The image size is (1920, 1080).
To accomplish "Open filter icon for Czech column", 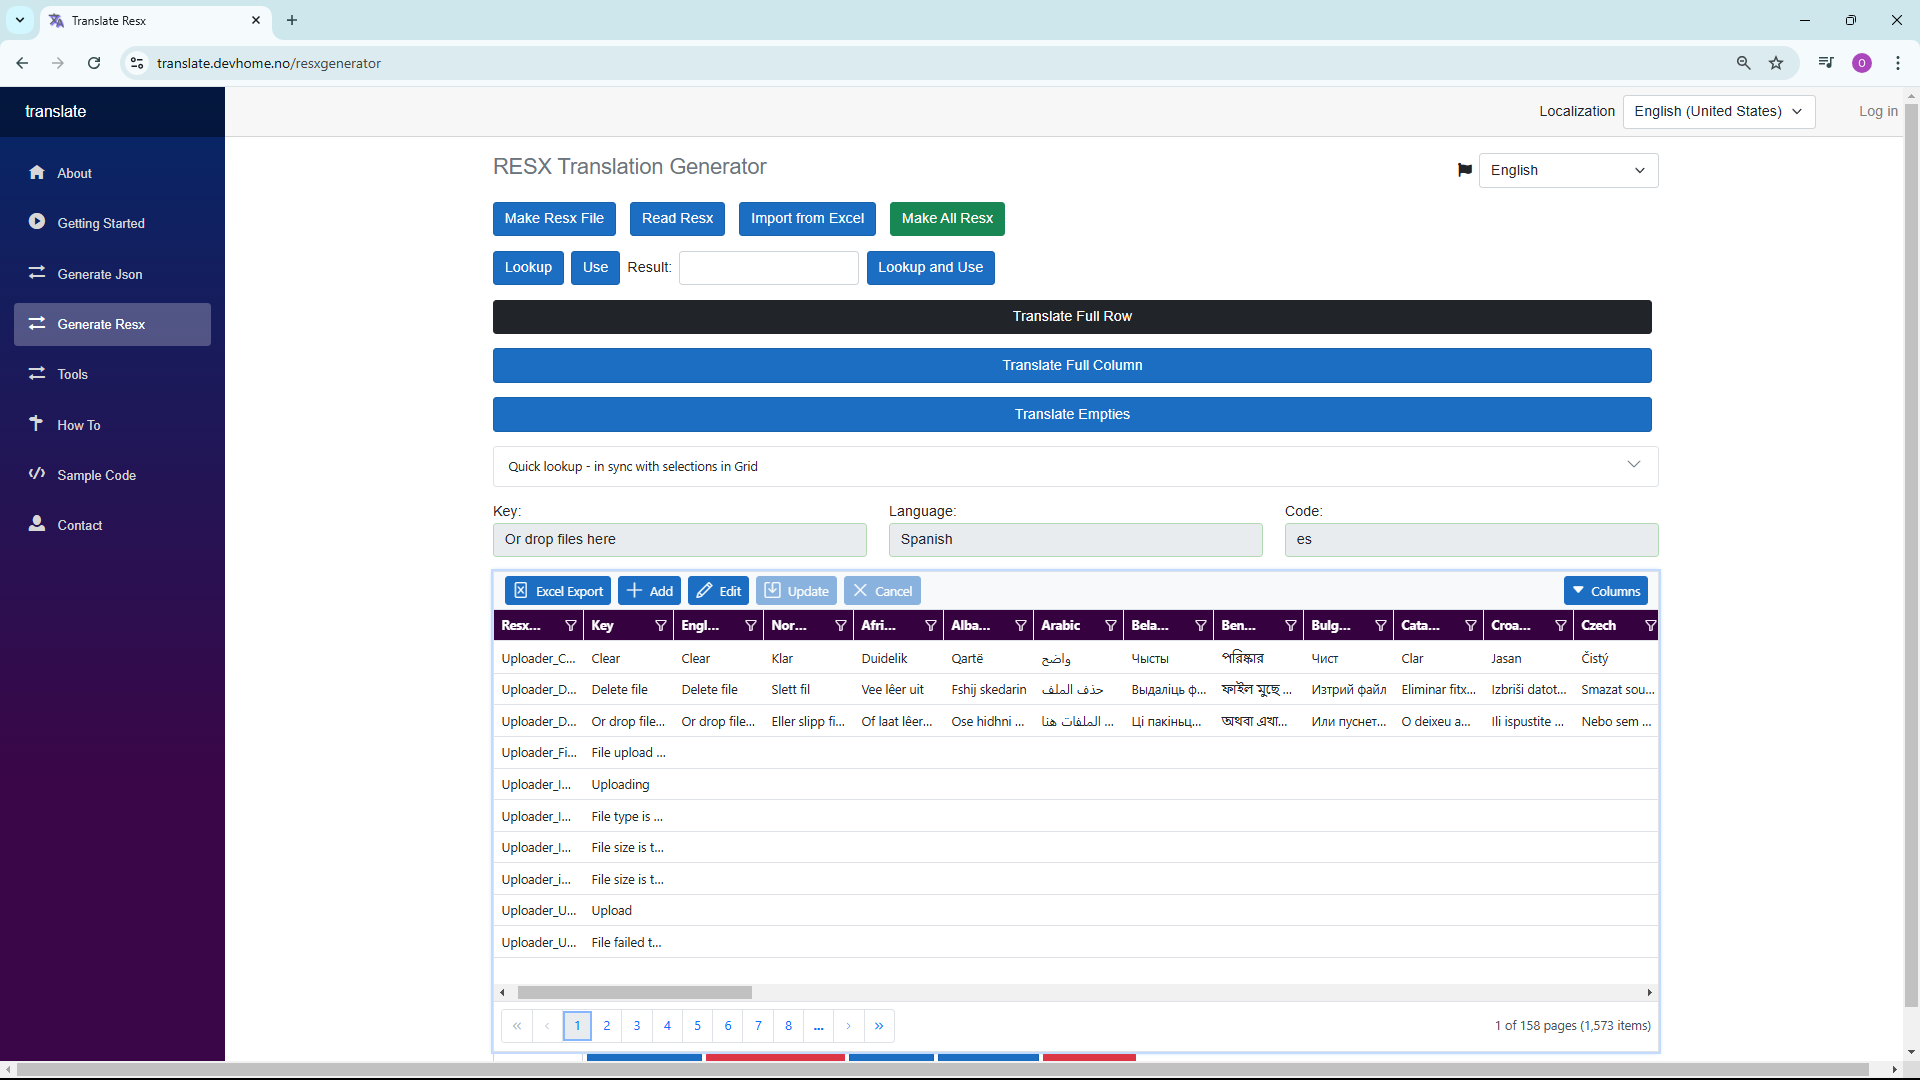I will point(1650,626).
